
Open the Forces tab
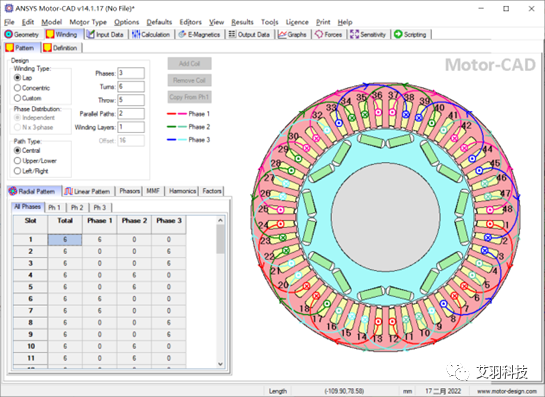(x=329, y=34)
